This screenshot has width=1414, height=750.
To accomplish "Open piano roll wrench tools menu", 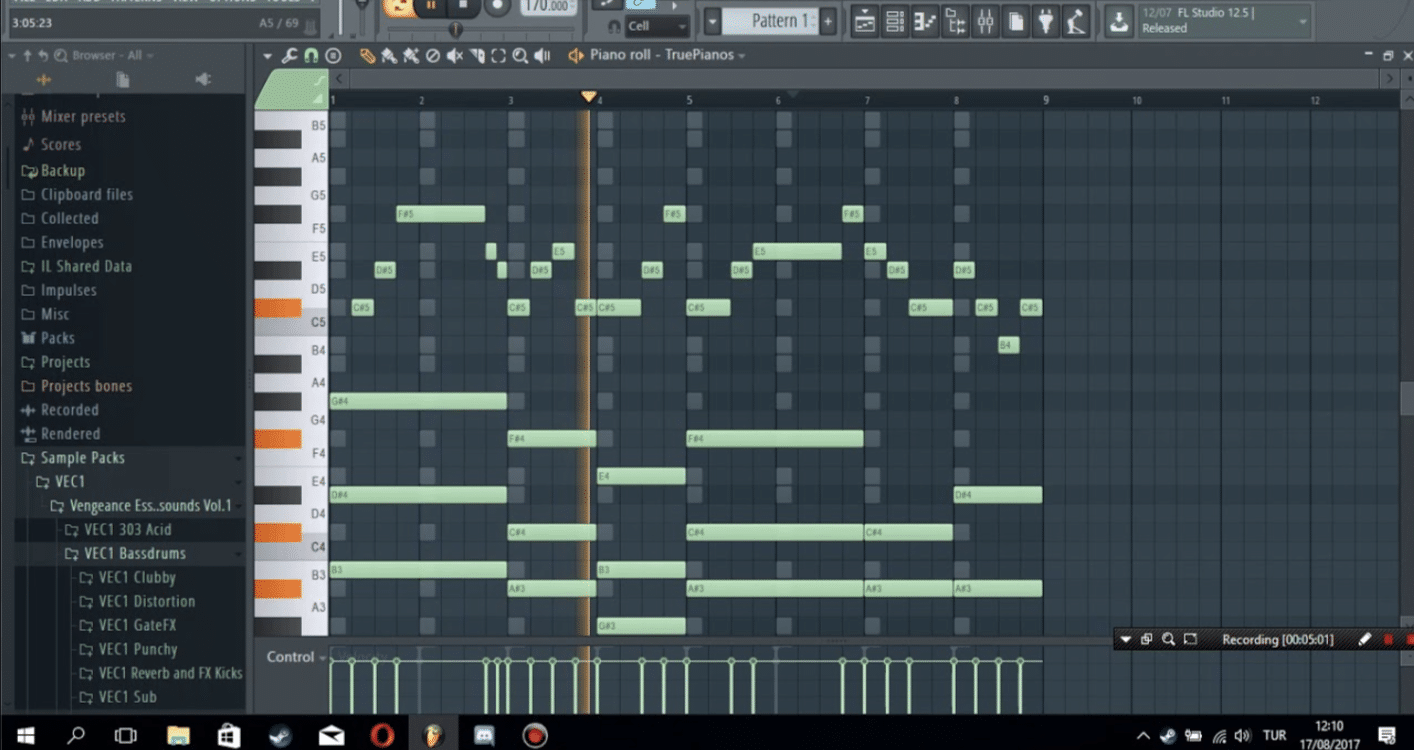I will point(289,56).
